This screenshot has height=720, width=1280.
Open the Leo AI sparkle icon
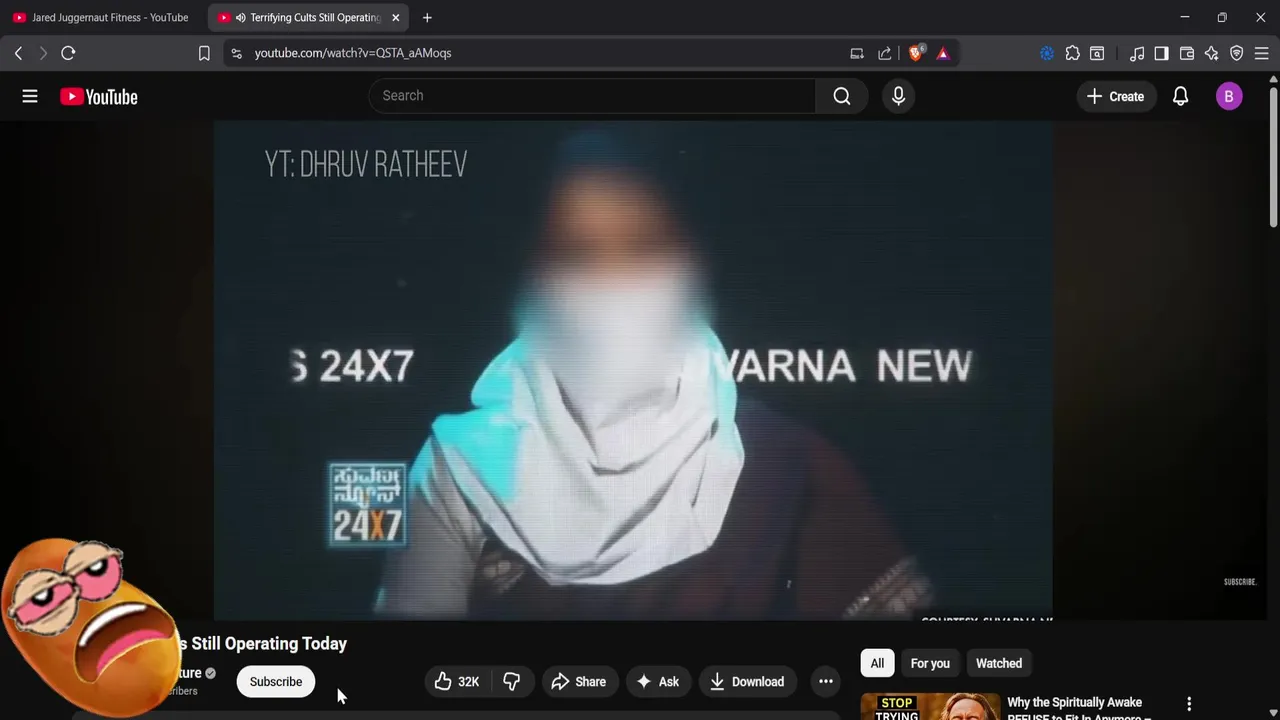tap(1212, 53)
